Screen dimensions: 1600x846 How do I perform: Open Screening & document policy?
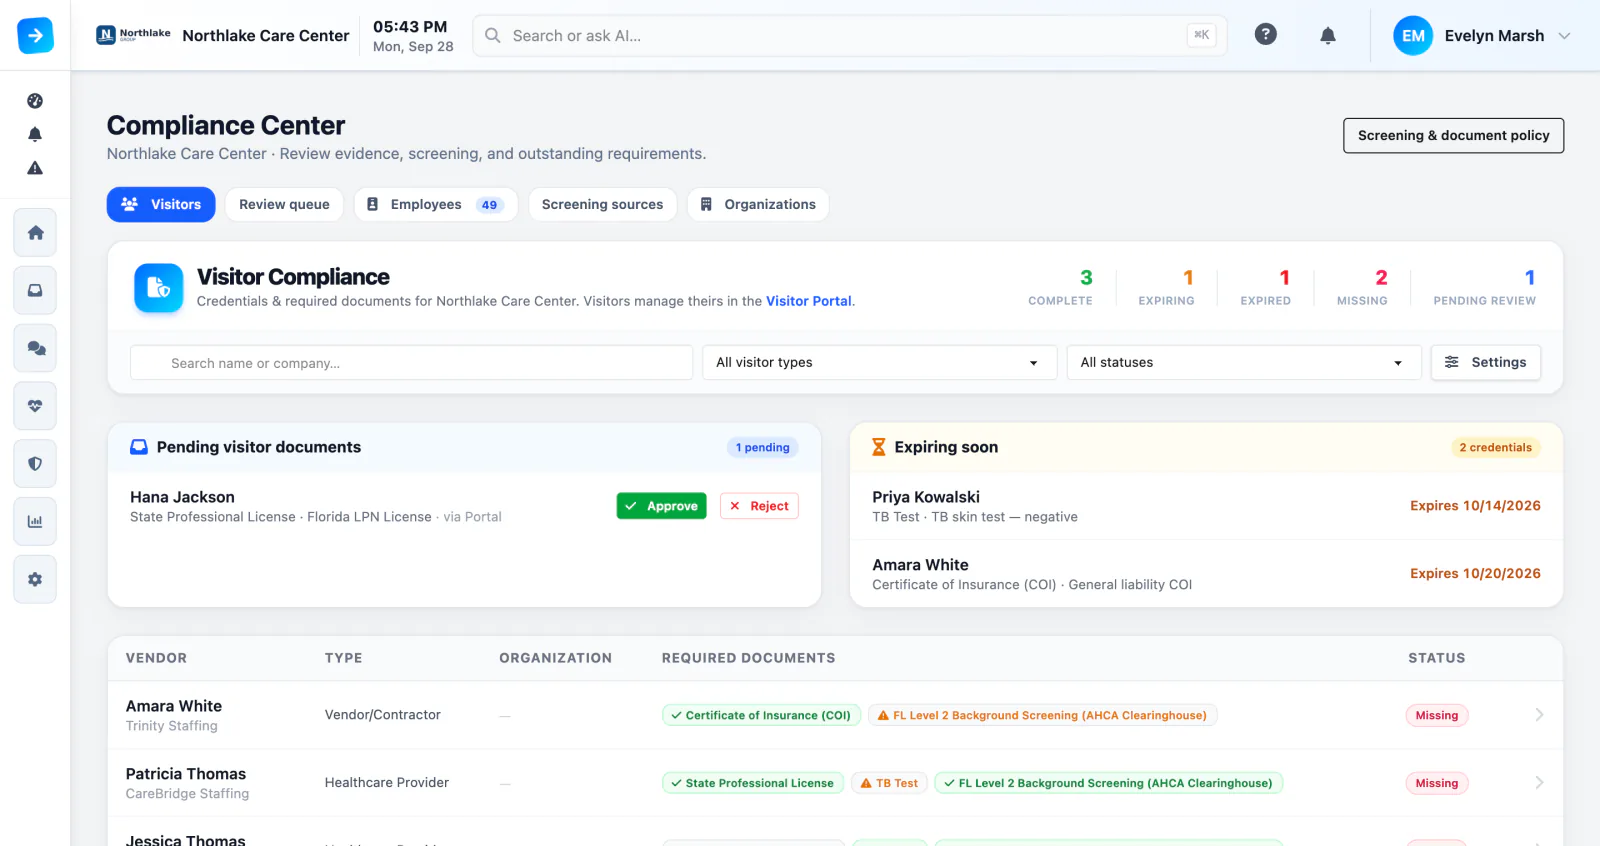[x=1453, y=136]
